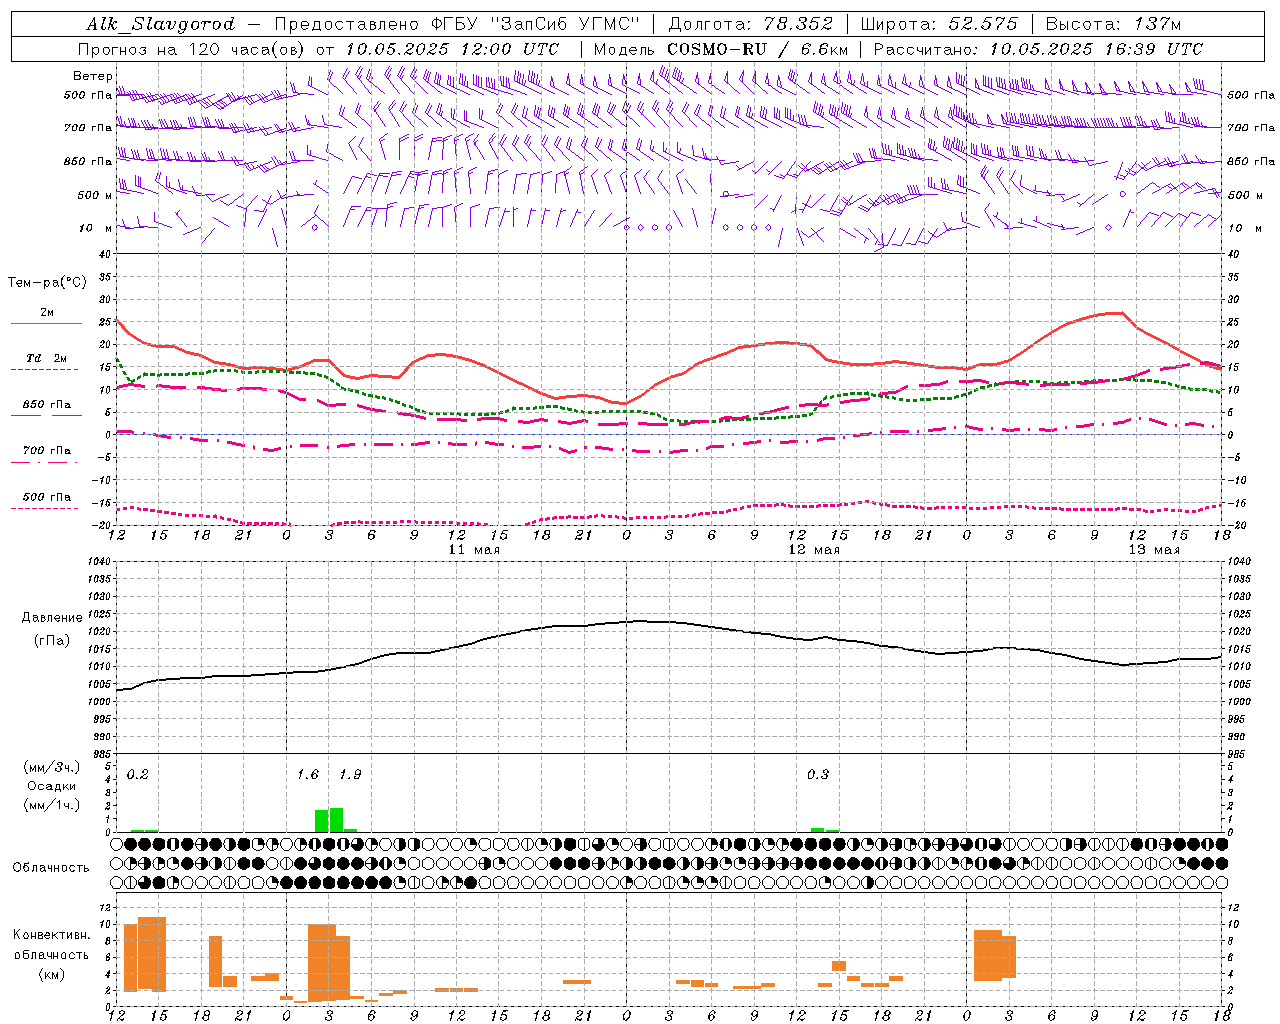Click the '12 мая' date label
1280x1024 pixels.
[814, 550]
